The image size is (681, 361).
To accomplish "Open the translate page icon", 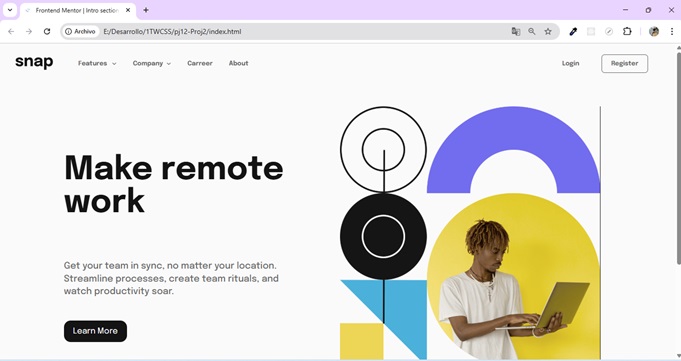I will tap(516, 31).
